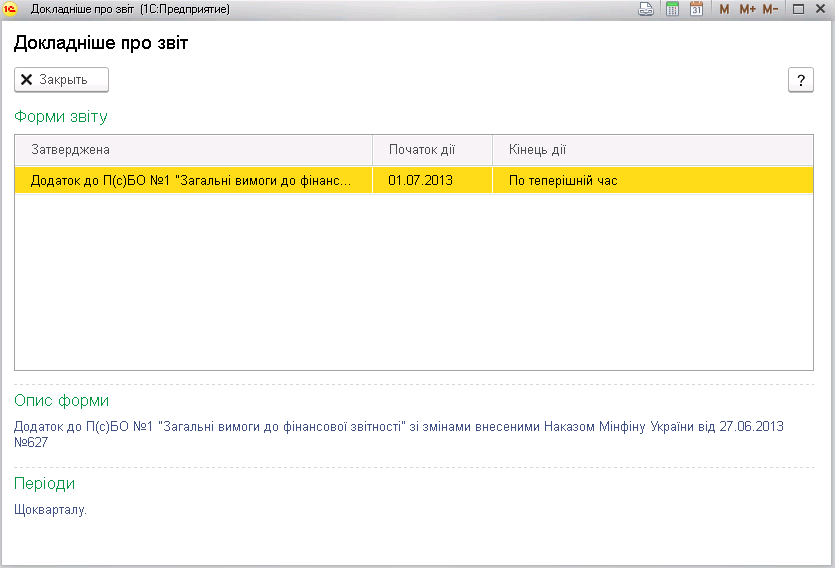The image size is (835, 568).
Task: Click the date cell 01.07.2013
Action: (432, 180)
